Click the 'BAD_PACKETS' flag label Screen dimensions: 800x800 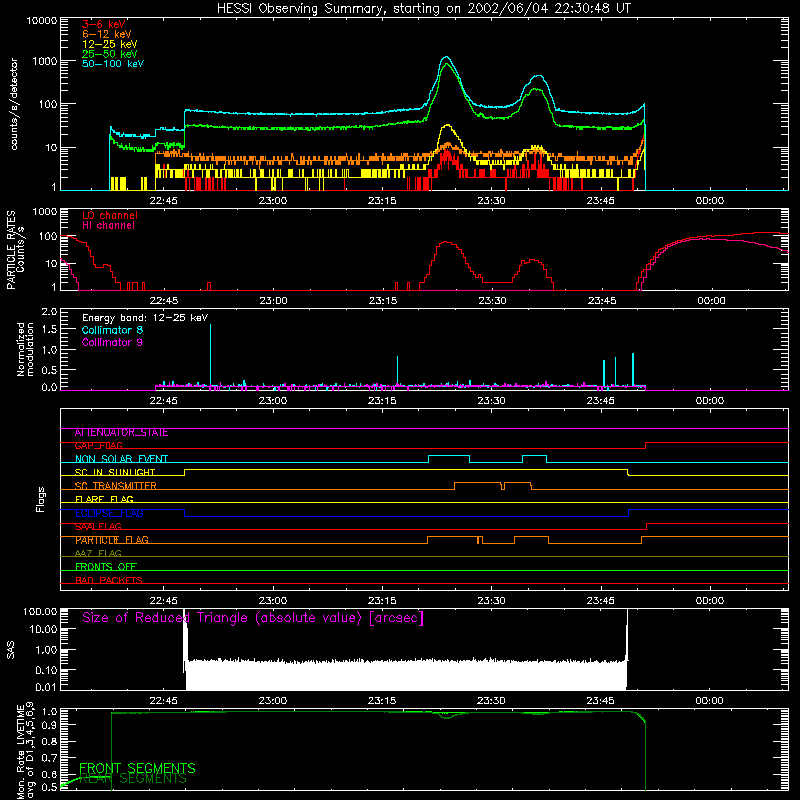coord(109,580)
